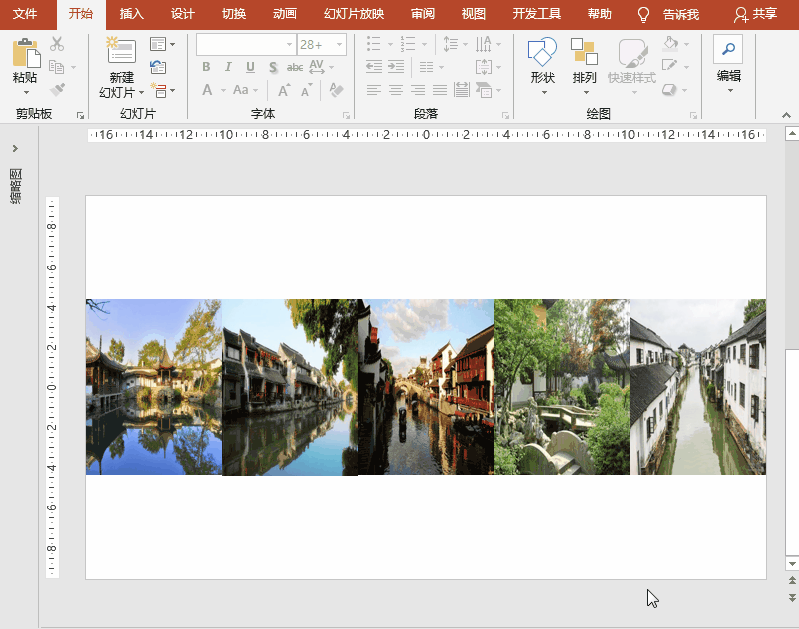799x629 pixels.
Task: Click the numbered list icon
Action: point(408,44)
